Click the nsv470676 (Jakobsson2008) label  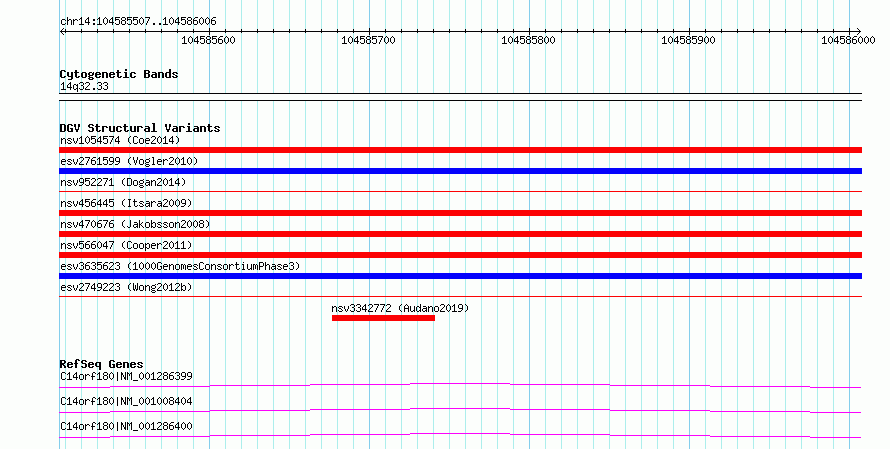click(x=135, y=224)
